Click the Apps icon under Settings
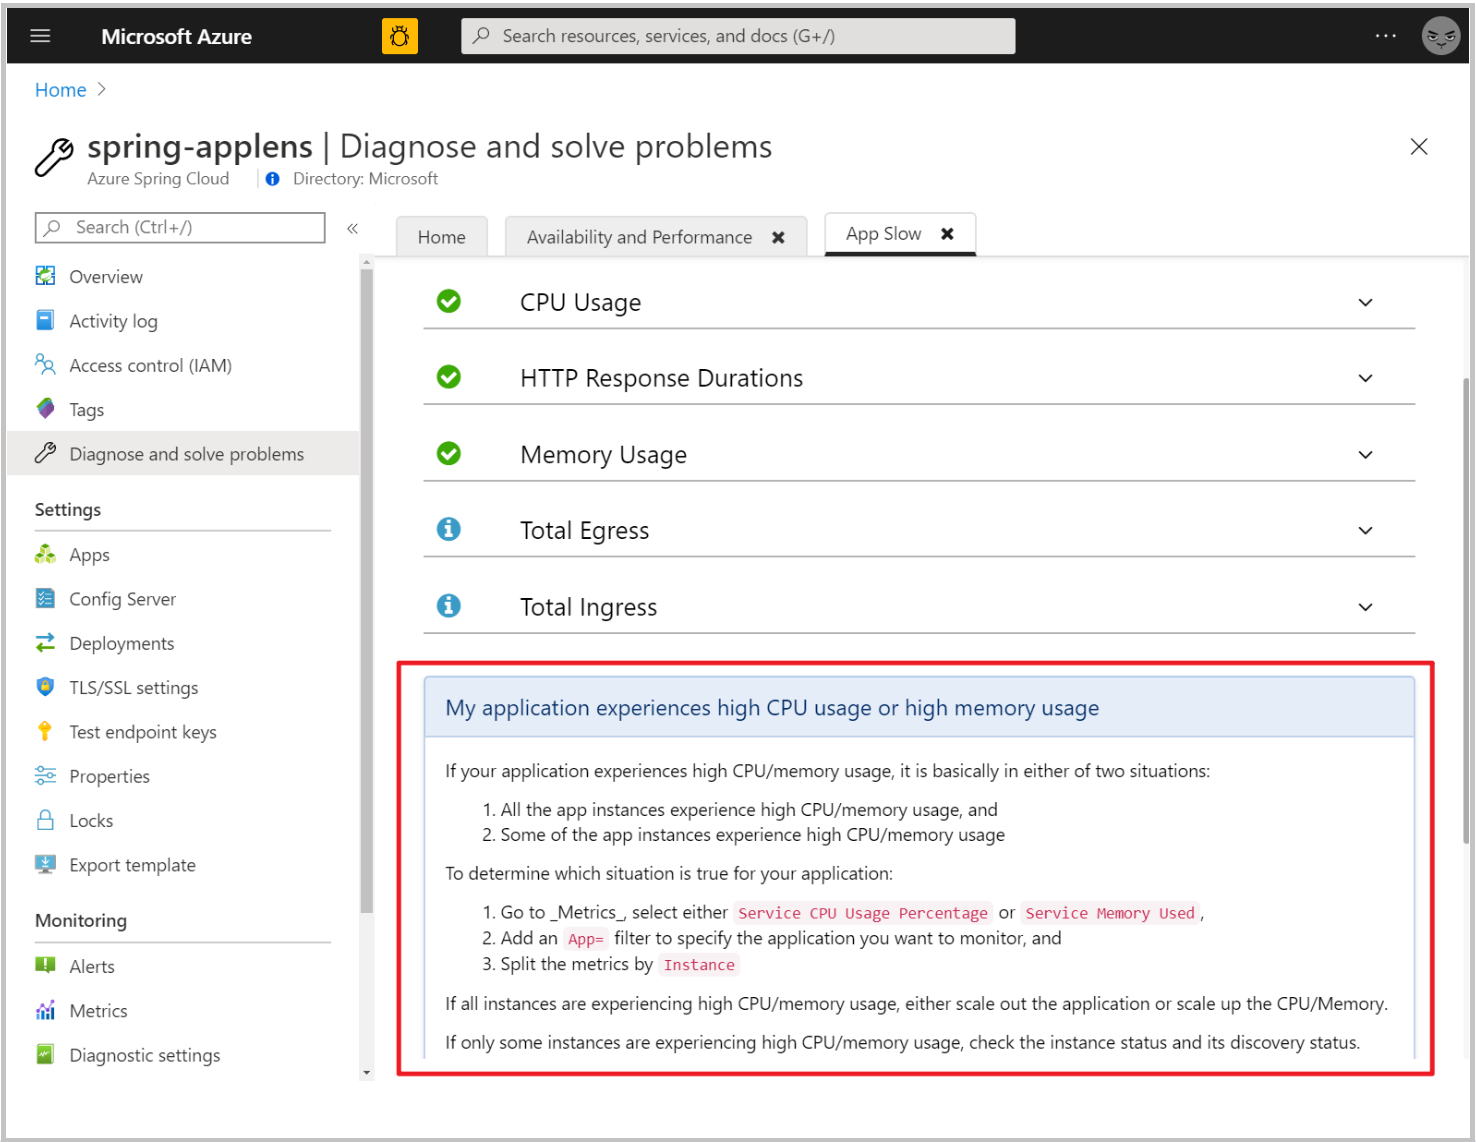The width and height of the screenshot is (1476, 1142). 45,554
